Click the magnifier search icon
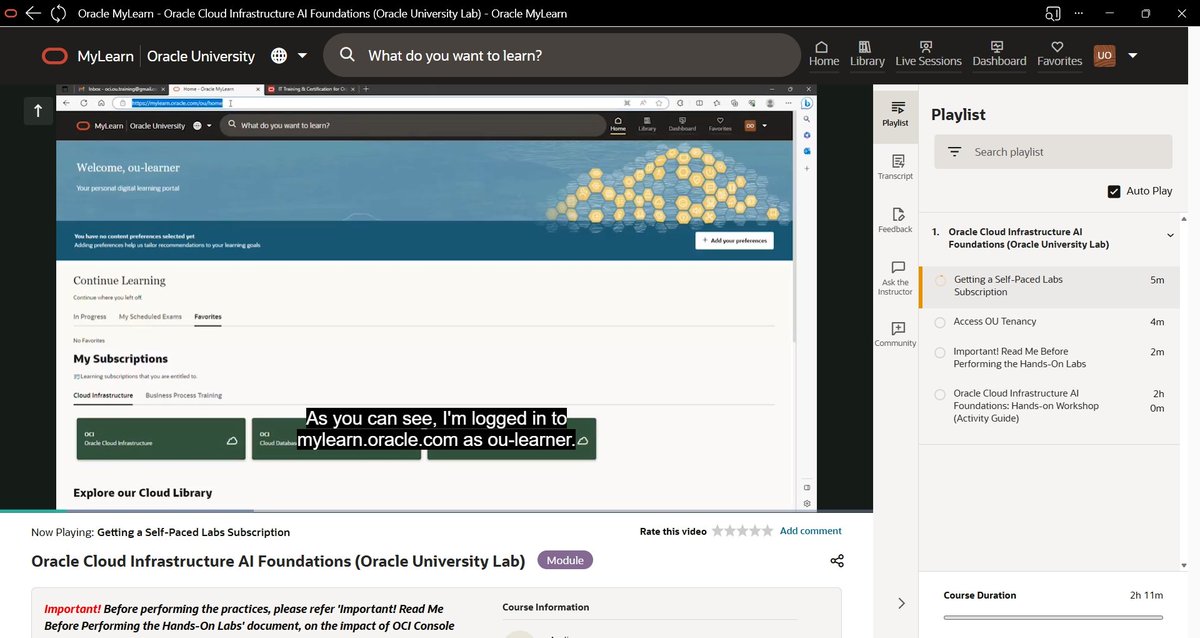Screen dimensions: 1200x638 (x=347, y=55)
